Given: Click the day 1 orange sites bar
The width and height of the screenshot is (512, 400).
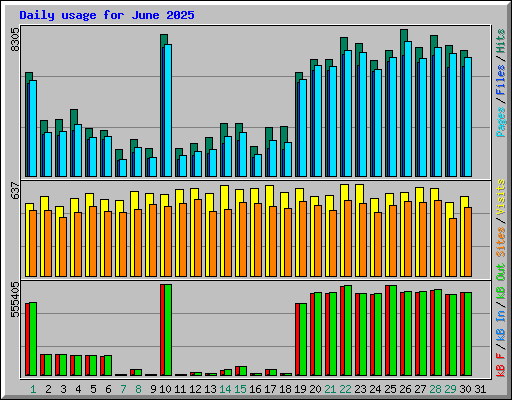Looking at the screenshot, I should tap(33, 243).
